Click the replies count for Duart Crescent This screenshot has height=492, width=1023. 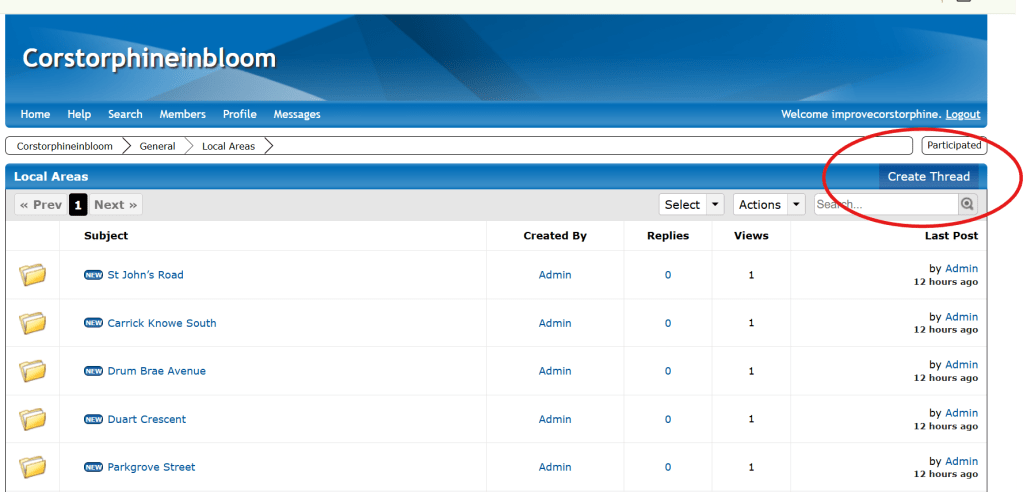click(x=667, y=420)
